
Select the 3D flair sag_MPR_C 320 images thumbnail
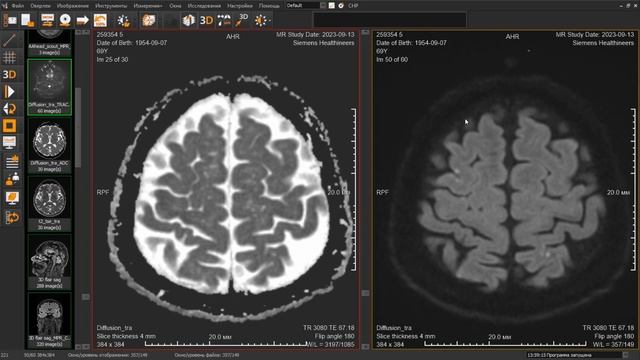[x=49, y=320]
